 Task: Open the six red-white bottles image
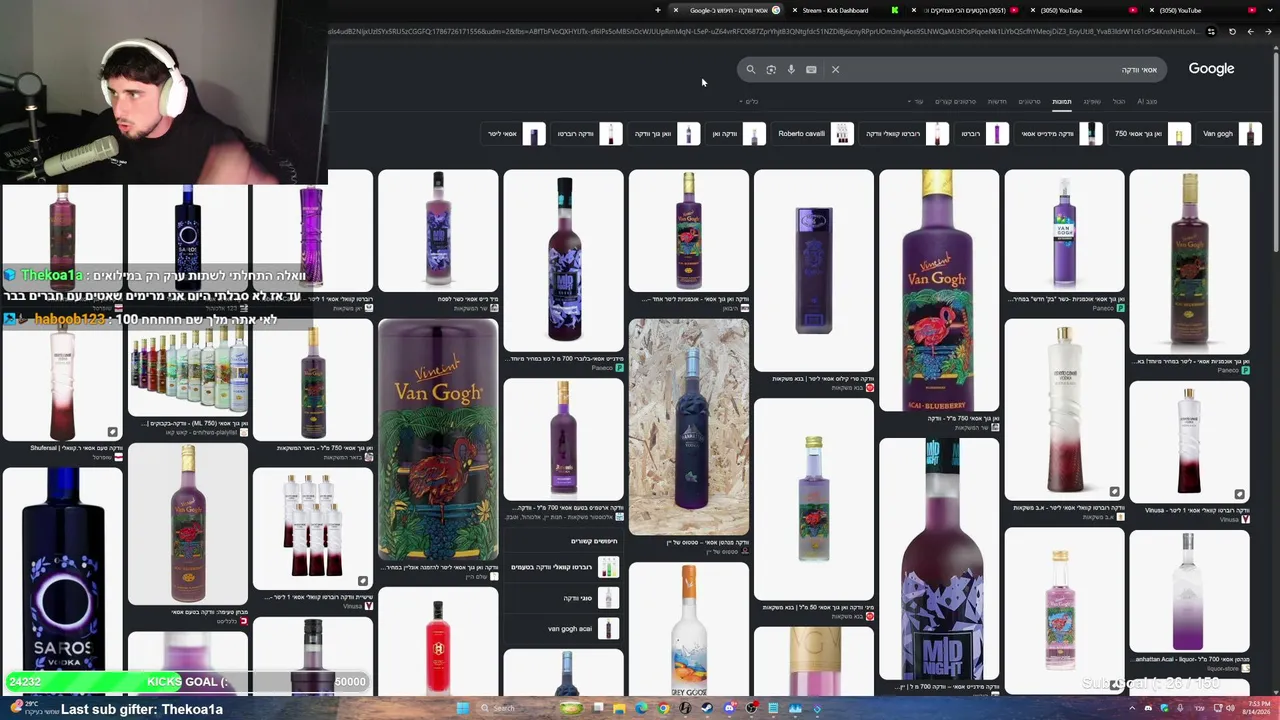313,529
